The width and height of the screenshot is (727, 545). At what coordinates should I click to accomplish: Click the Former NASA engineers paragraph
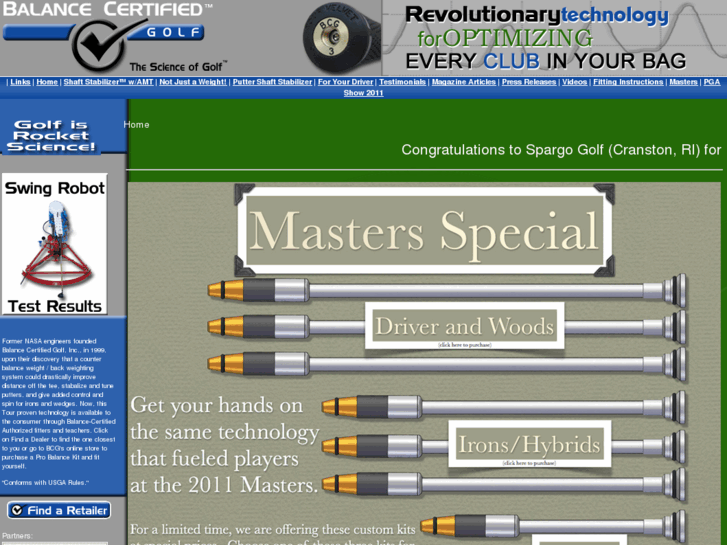point(58,404)
